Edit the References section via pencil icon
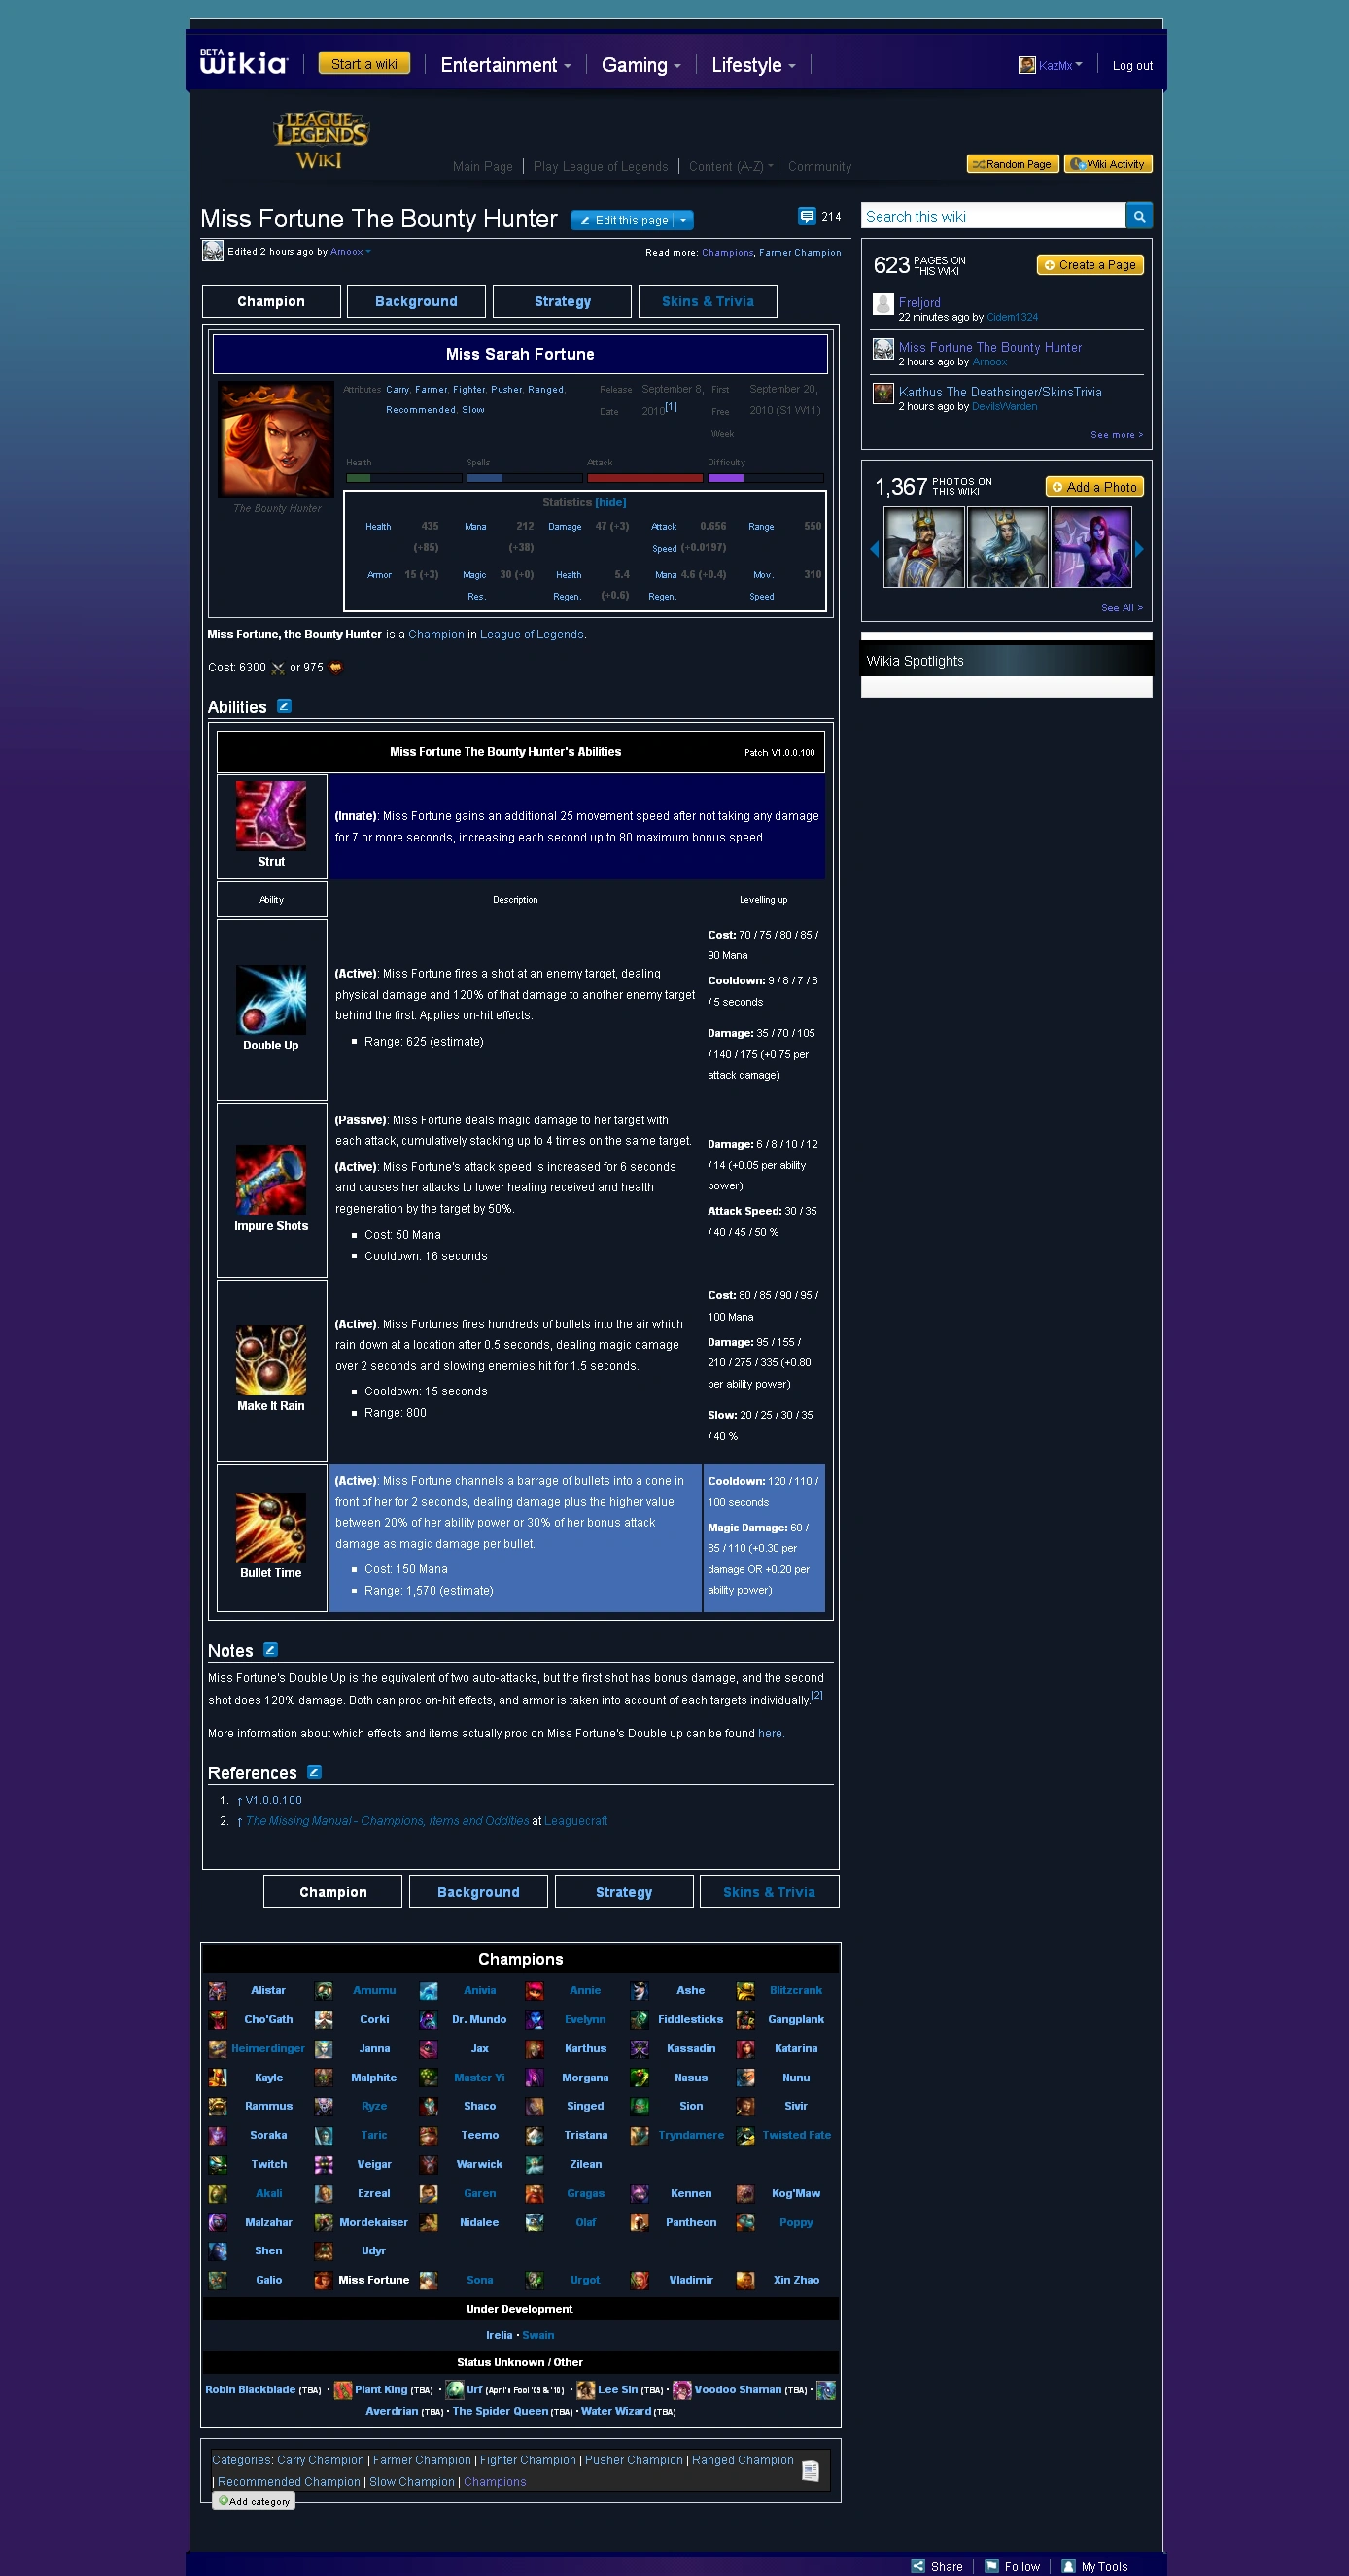 pos(314,1772)
